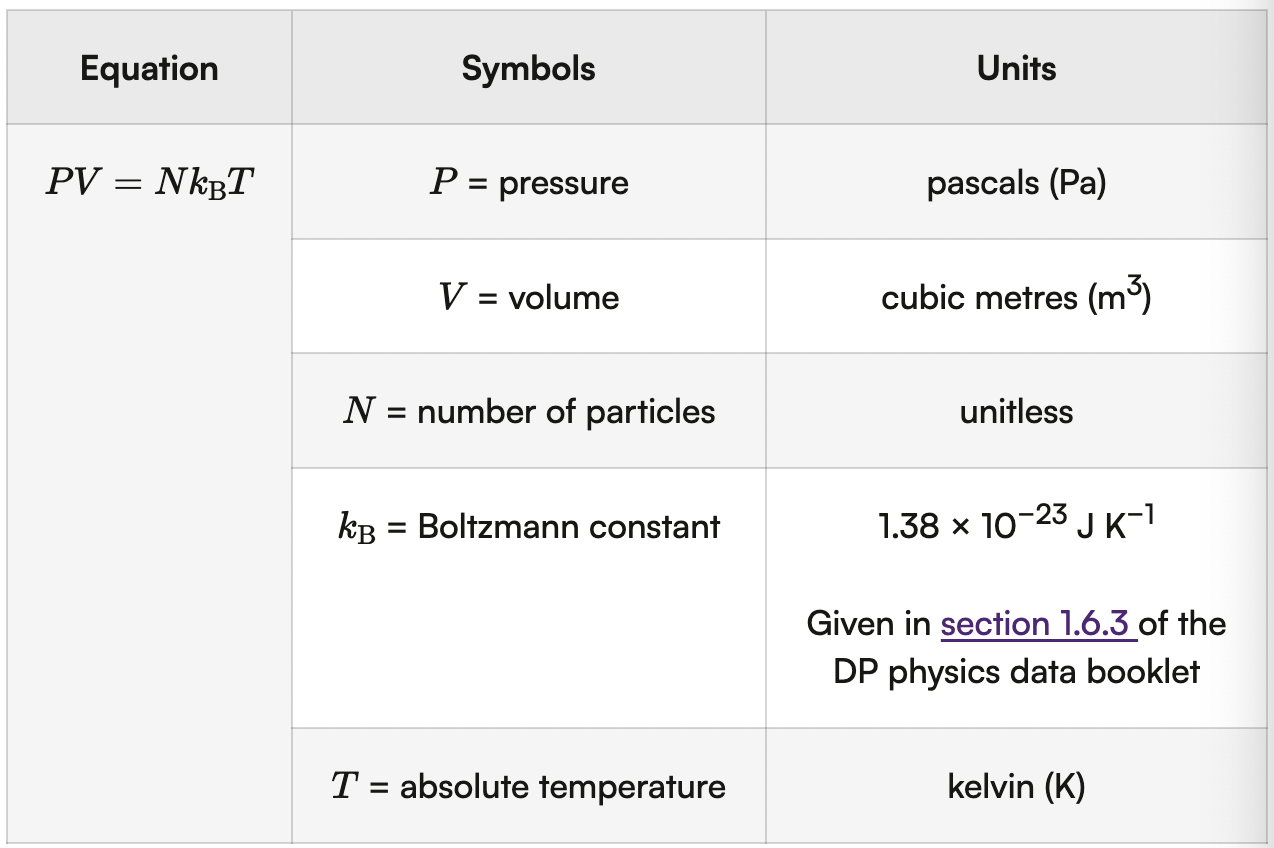The height and width of the screenshot is (848, 1274).
Task: Click the italic P symbol before pressure
Action: 442,184
